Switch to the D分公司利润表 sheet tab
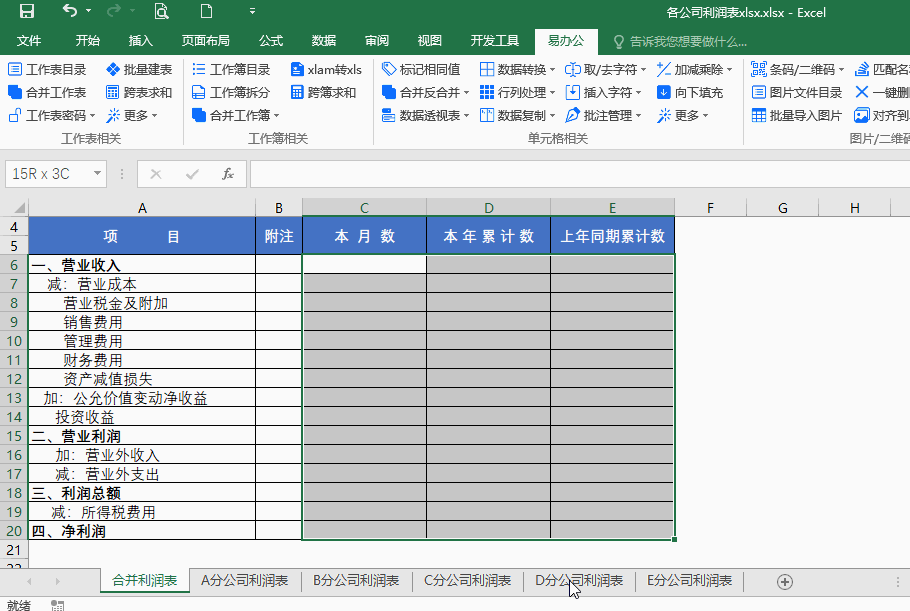 [x=579, y=581]
